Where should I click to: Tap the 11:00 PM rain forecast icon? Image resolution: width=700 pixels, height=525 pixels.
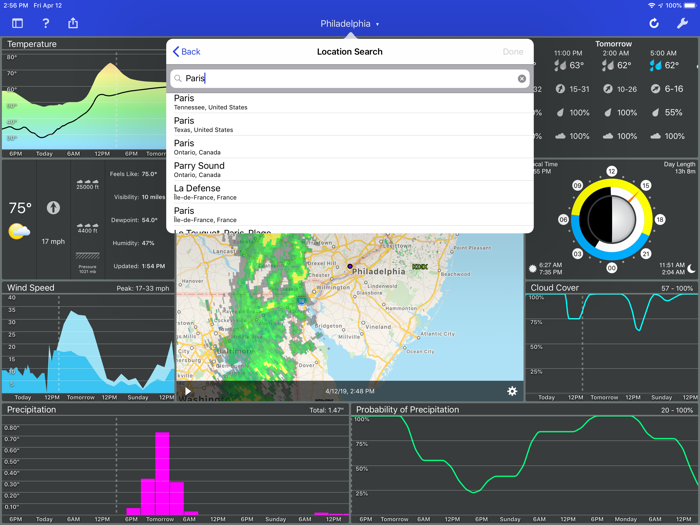click(x=560, y=66)
